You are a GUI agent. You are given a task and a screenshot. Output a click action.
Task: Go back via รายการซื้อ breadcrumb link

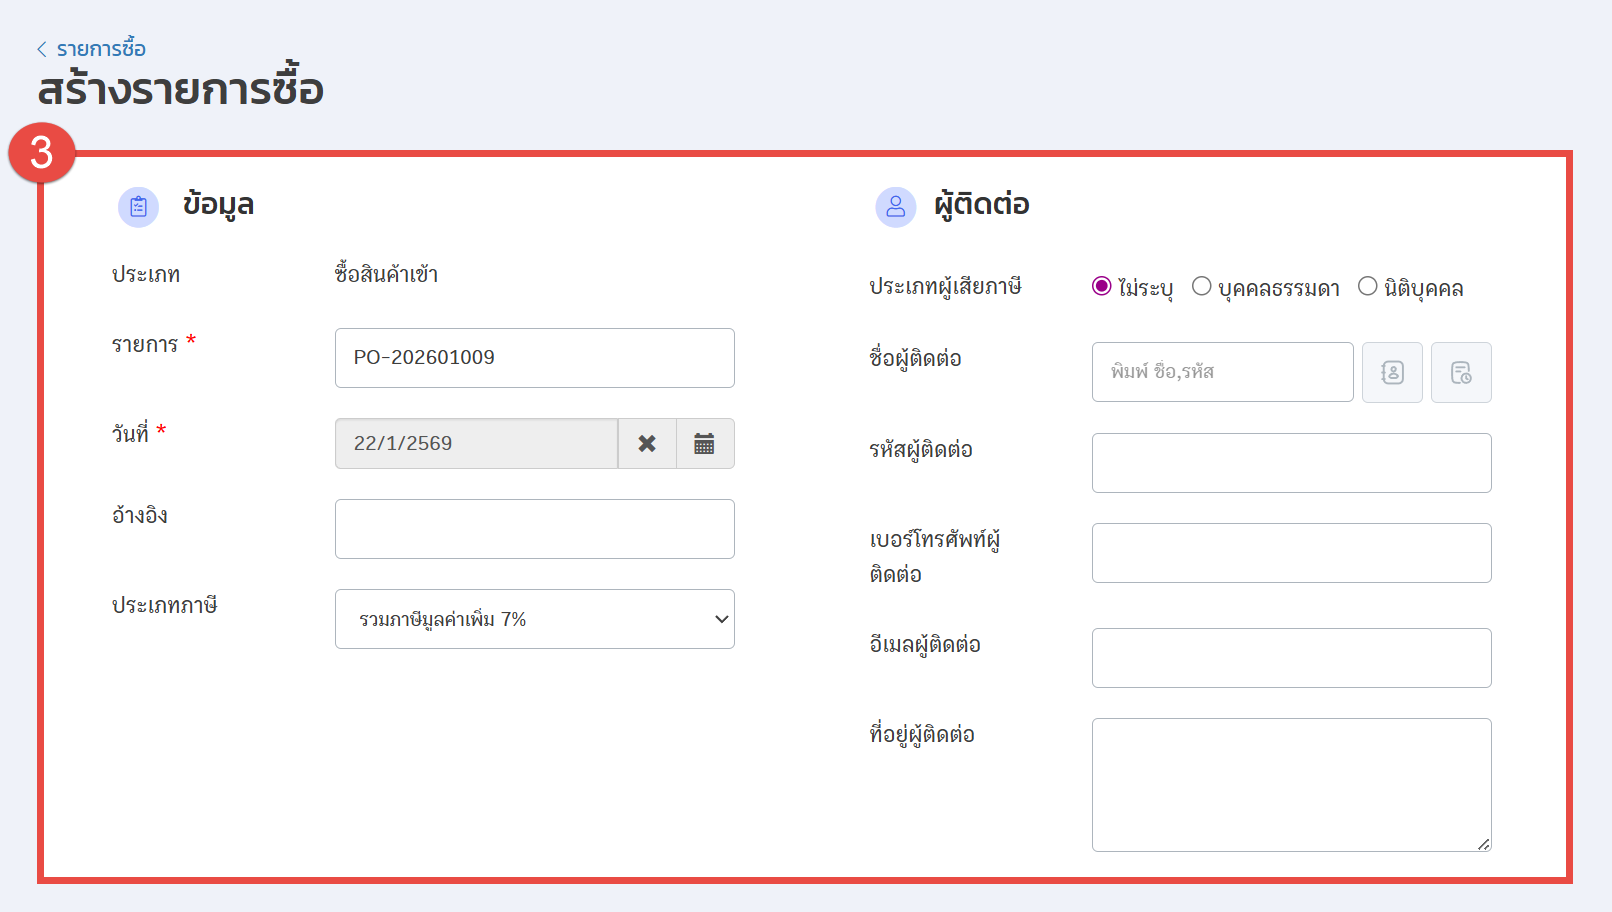[x=101, y=49]
